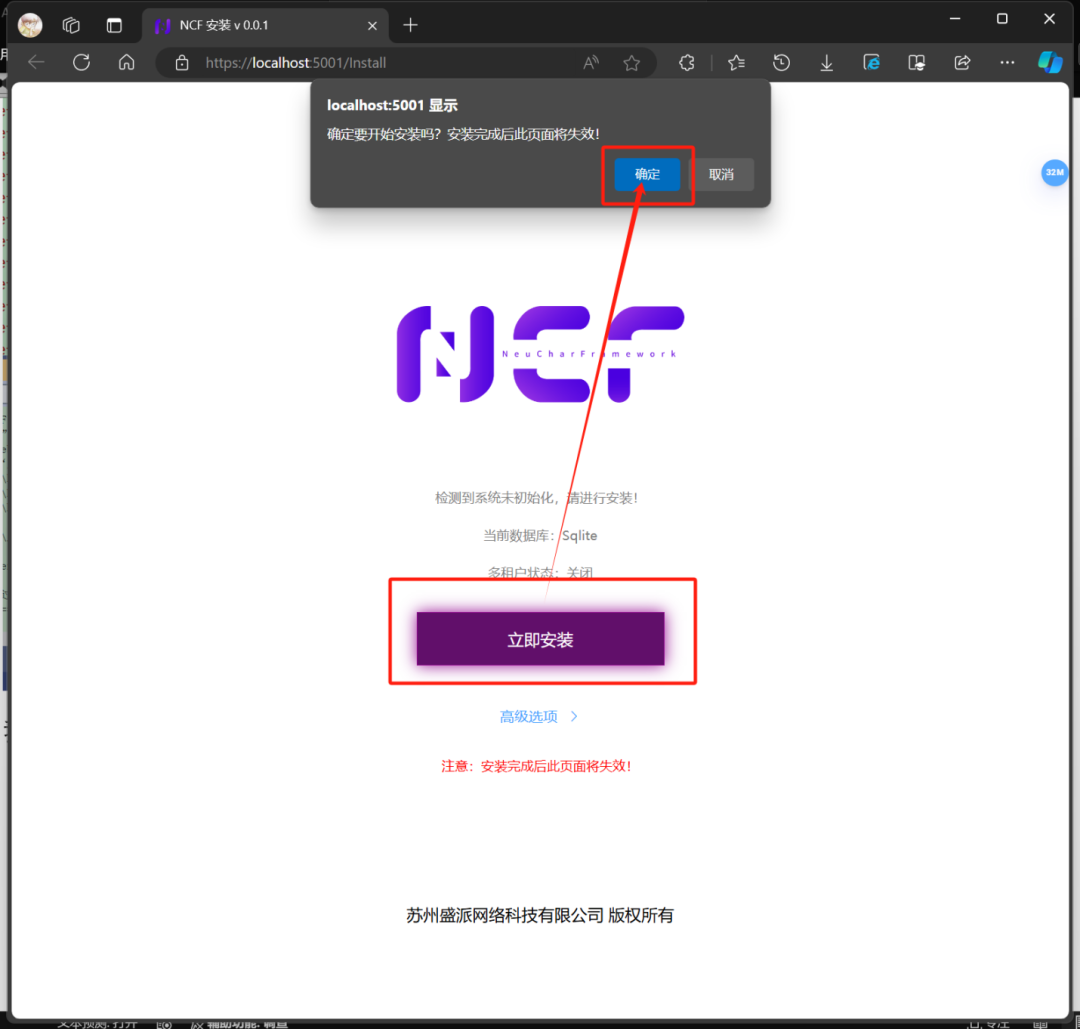1080x1029 pixels.
Task: Reload the page with refresh icon
Action: point(81,63)
